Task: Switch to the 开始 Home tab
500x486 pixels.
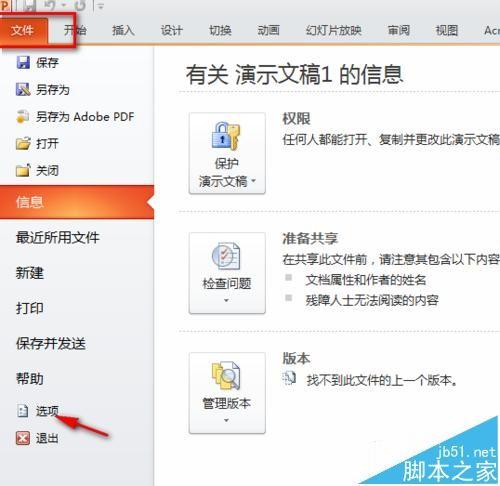Action: (x=75, y=31)
